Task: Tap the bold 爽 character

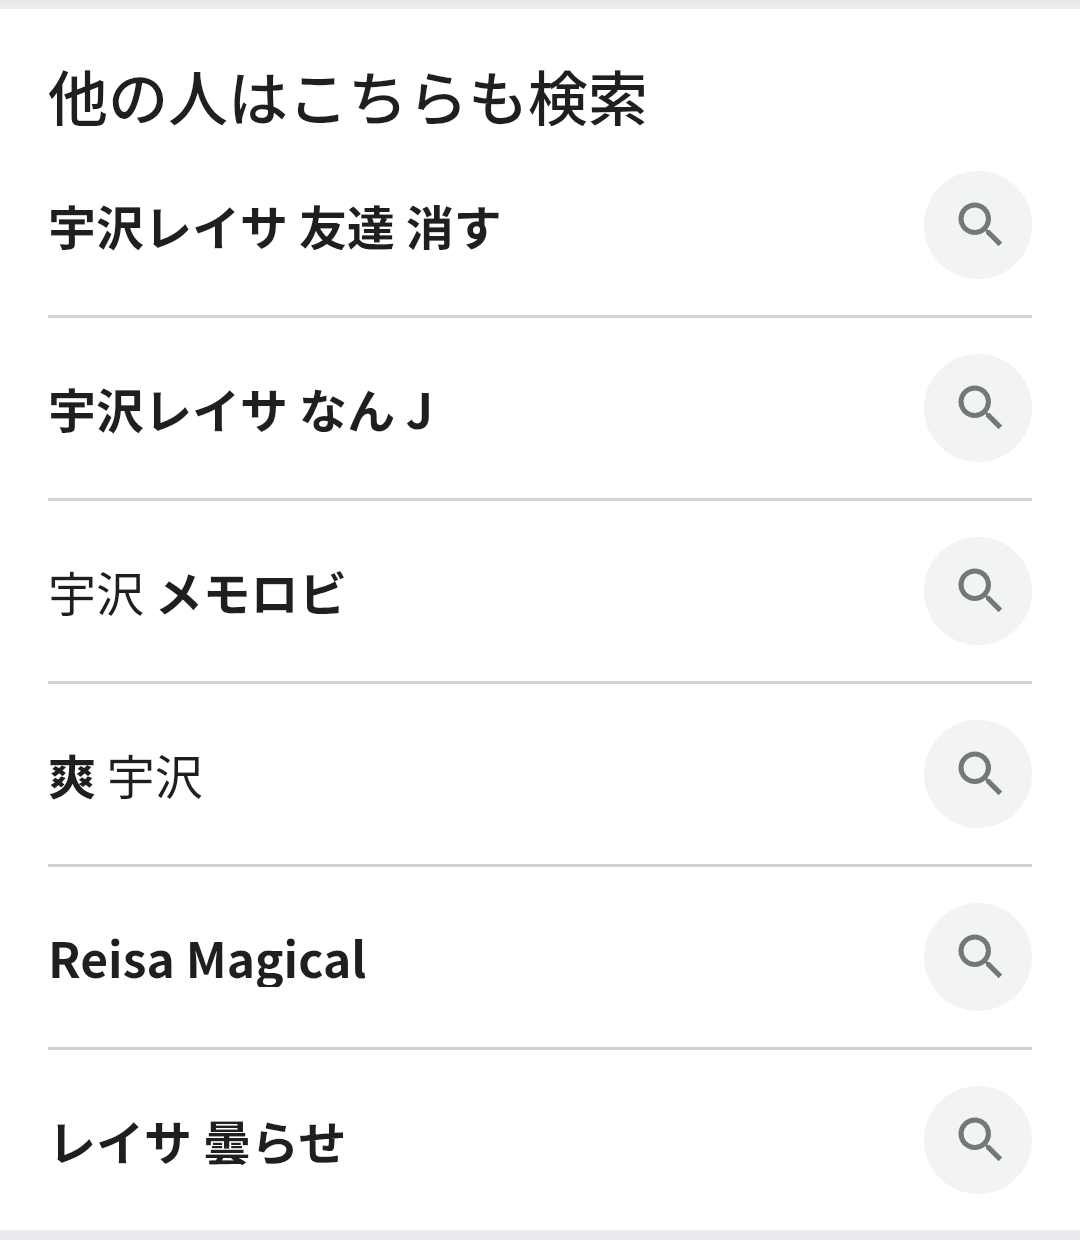Action: pos(72,777)
